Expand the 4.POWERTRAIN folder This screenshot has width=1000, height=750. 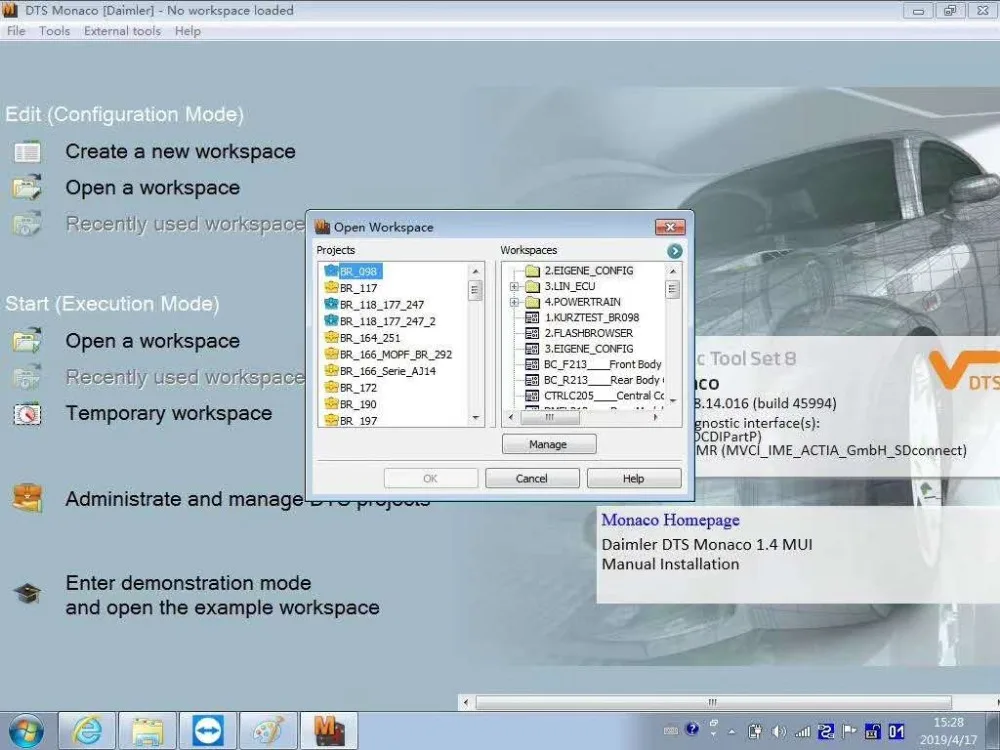click(x=514, y=302)
